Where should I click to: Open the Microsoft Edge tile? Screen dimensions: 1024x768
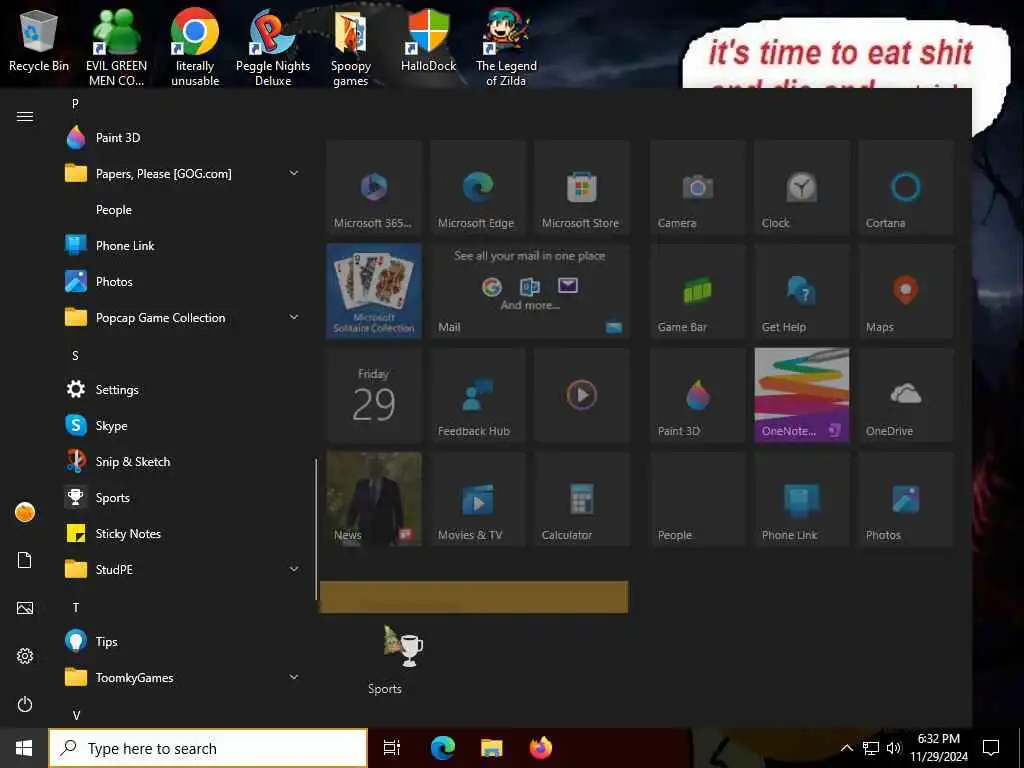tap(478, 187)
